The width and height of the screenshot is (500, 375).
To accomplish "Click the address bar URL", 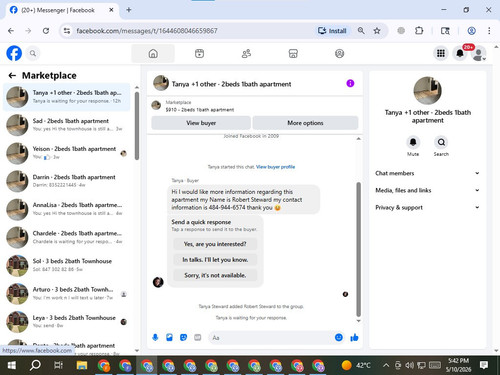I will click(147, 31).
